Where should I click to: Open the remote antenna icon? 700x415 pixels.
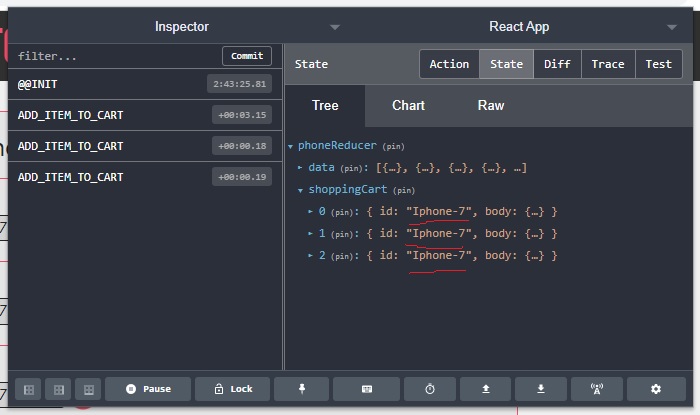click(597, 389)
